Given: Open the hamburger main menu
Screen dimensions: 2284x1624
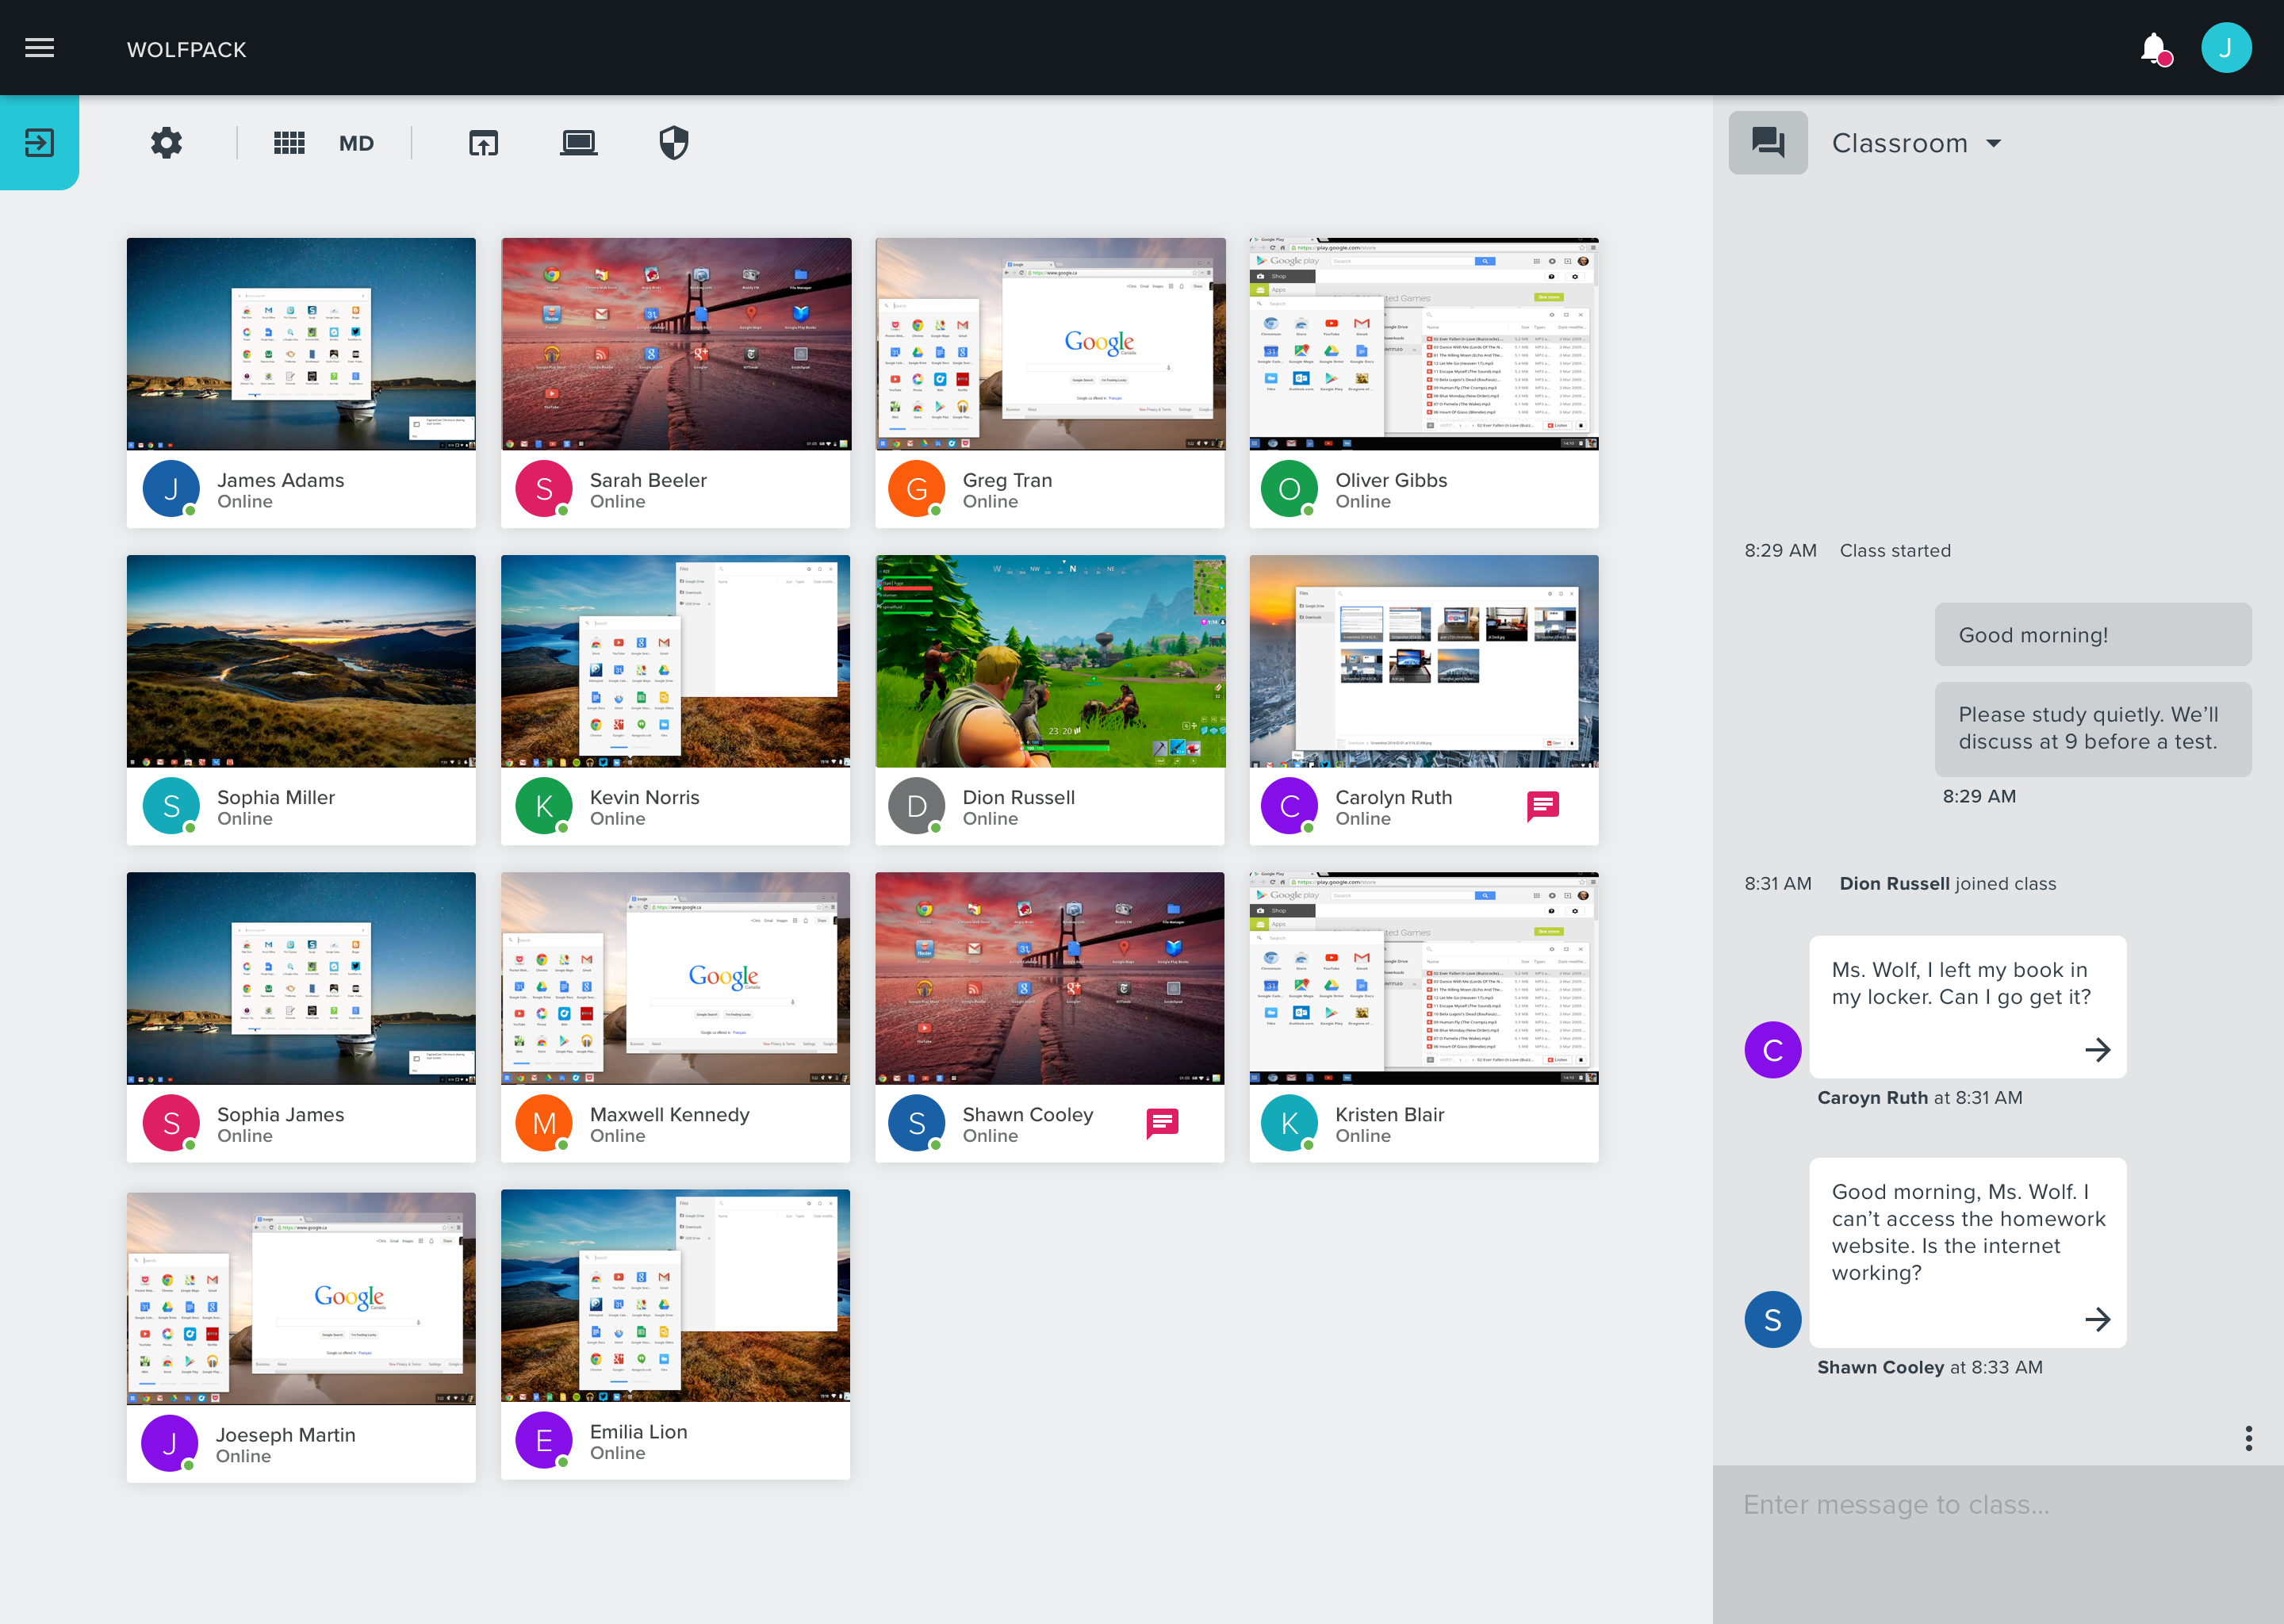Looking at the screenshot, I should pos(40,48).
